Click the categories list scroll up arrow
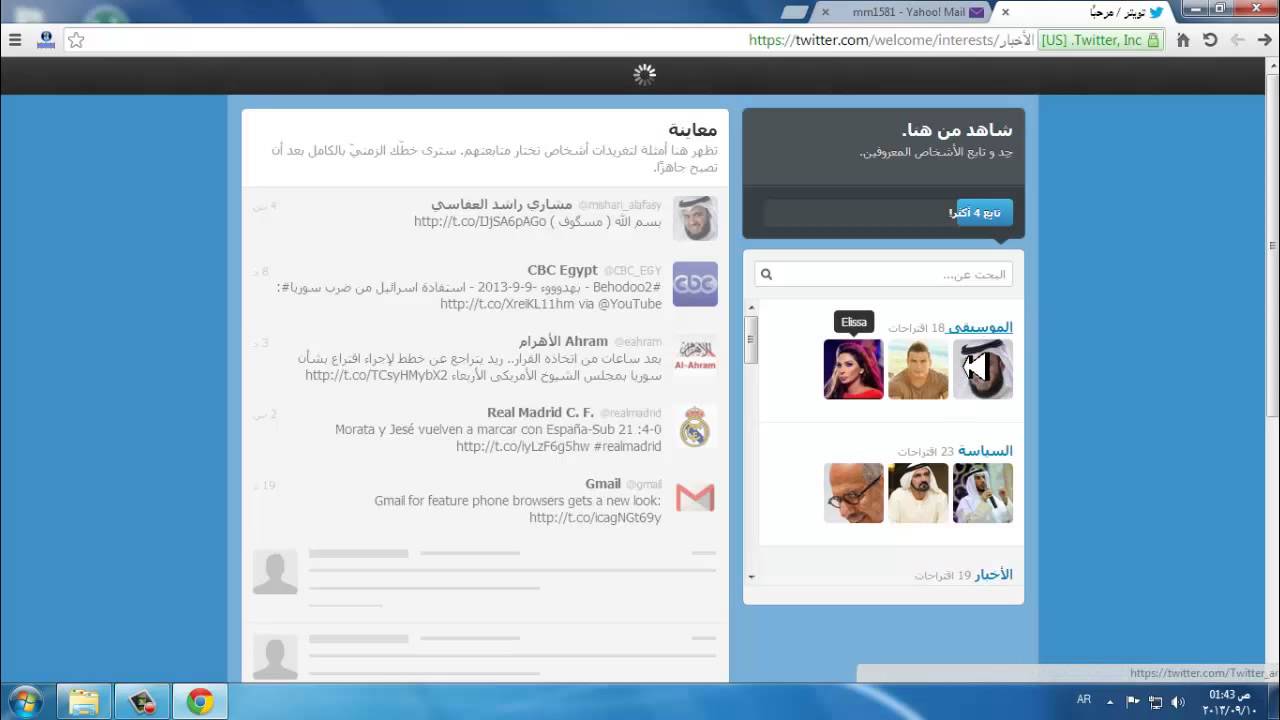 pos(751,306)
